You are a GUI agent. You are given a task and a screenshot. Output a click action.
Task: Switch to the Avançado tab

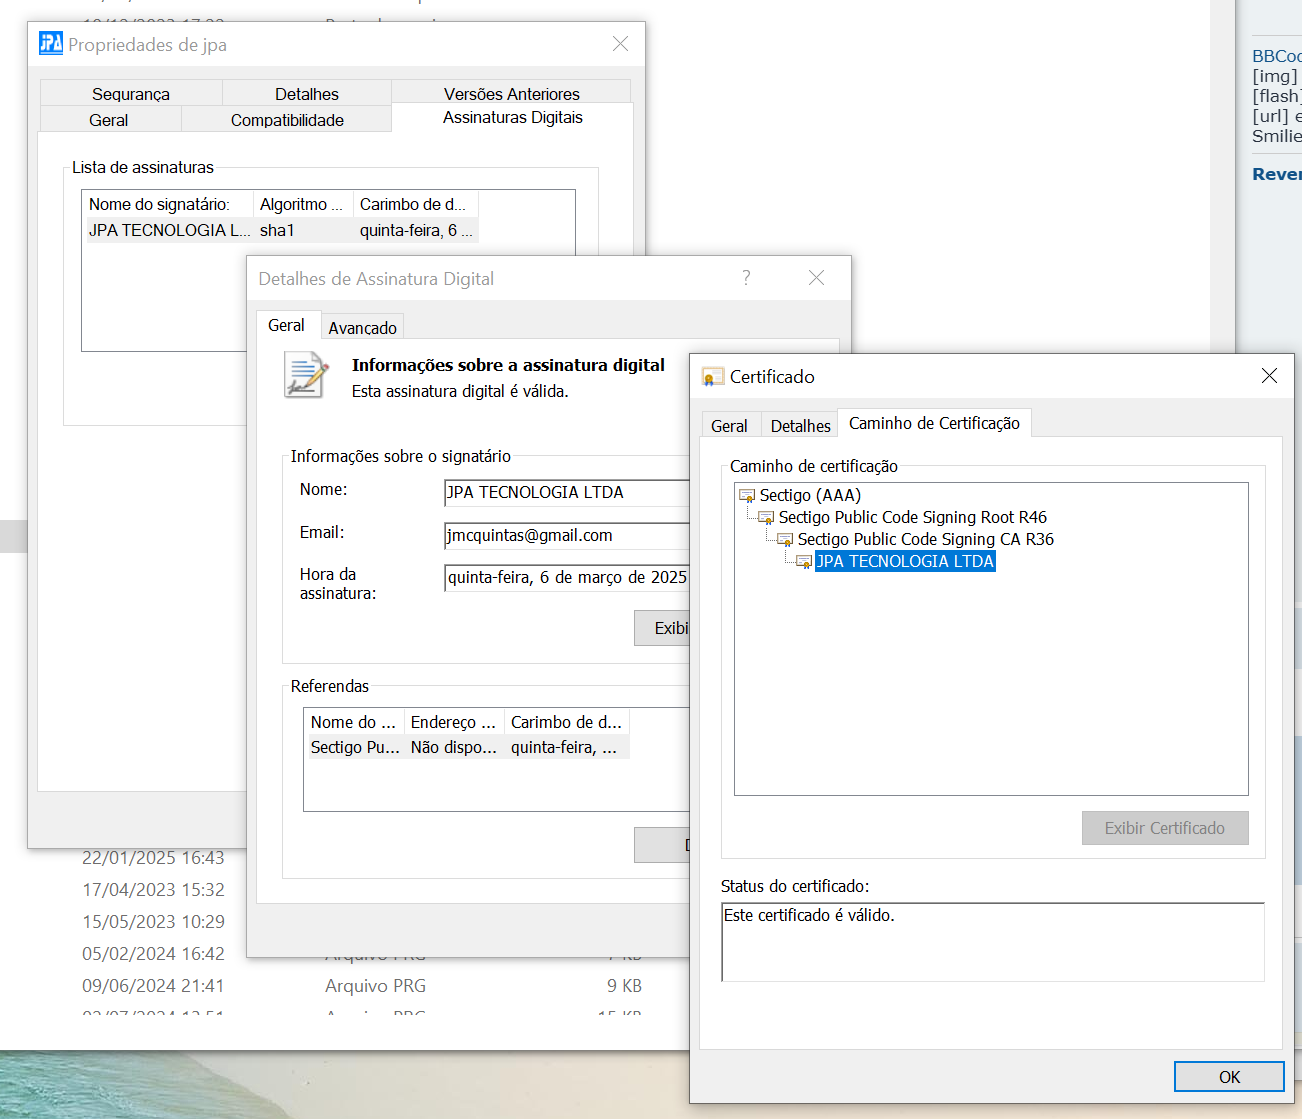[x=362, y=328]
